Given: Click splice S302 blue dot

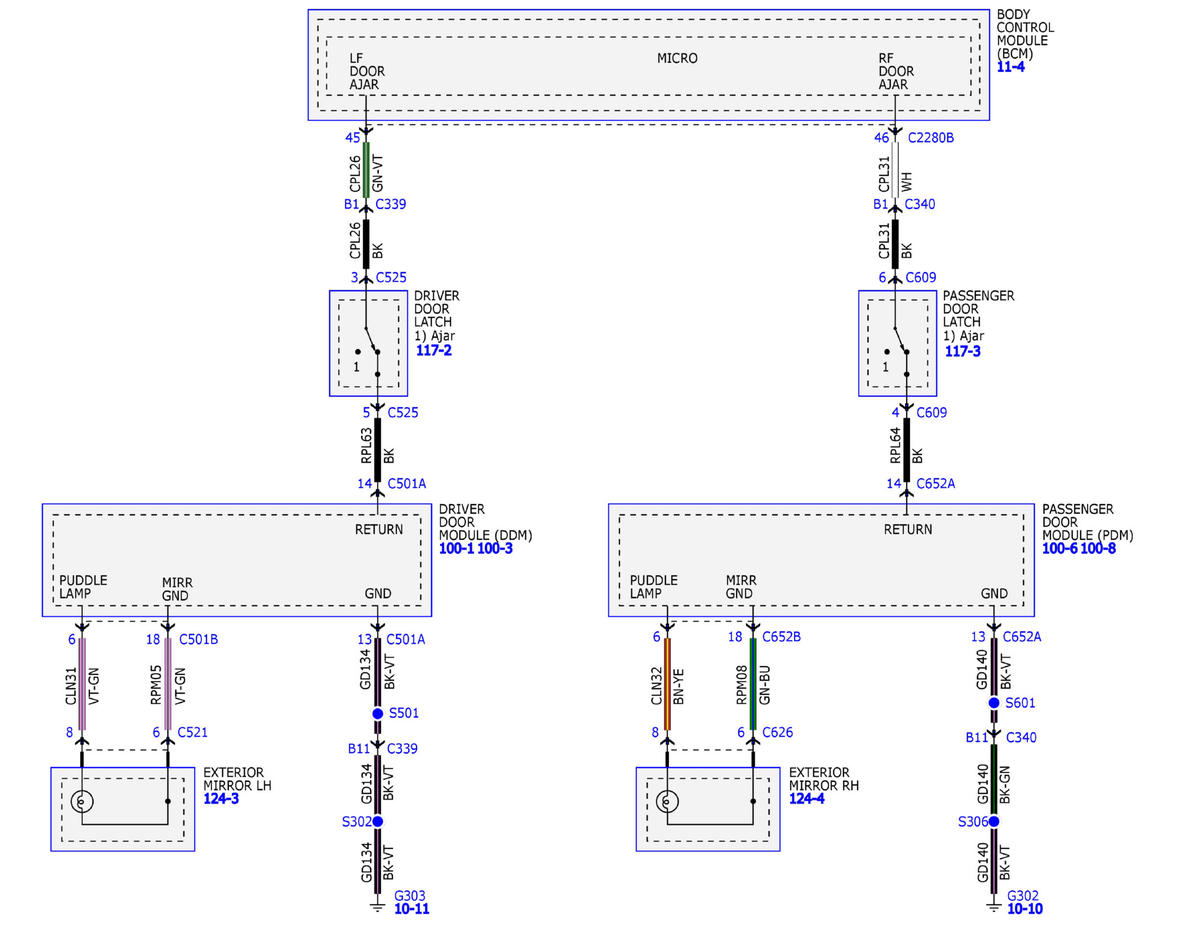Looking at the screenshot, I should (x=378, y=821).
